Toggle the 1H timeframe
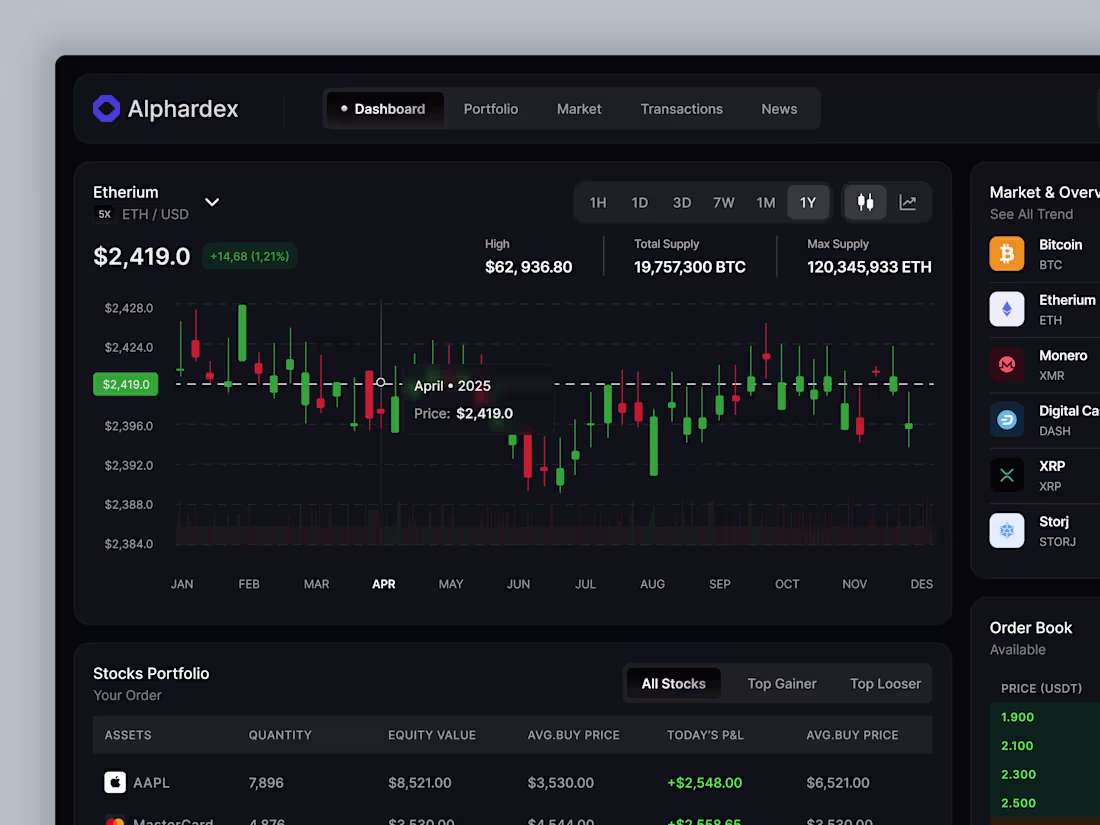This screenshot has width=1100, height=825. click(598, 202)
